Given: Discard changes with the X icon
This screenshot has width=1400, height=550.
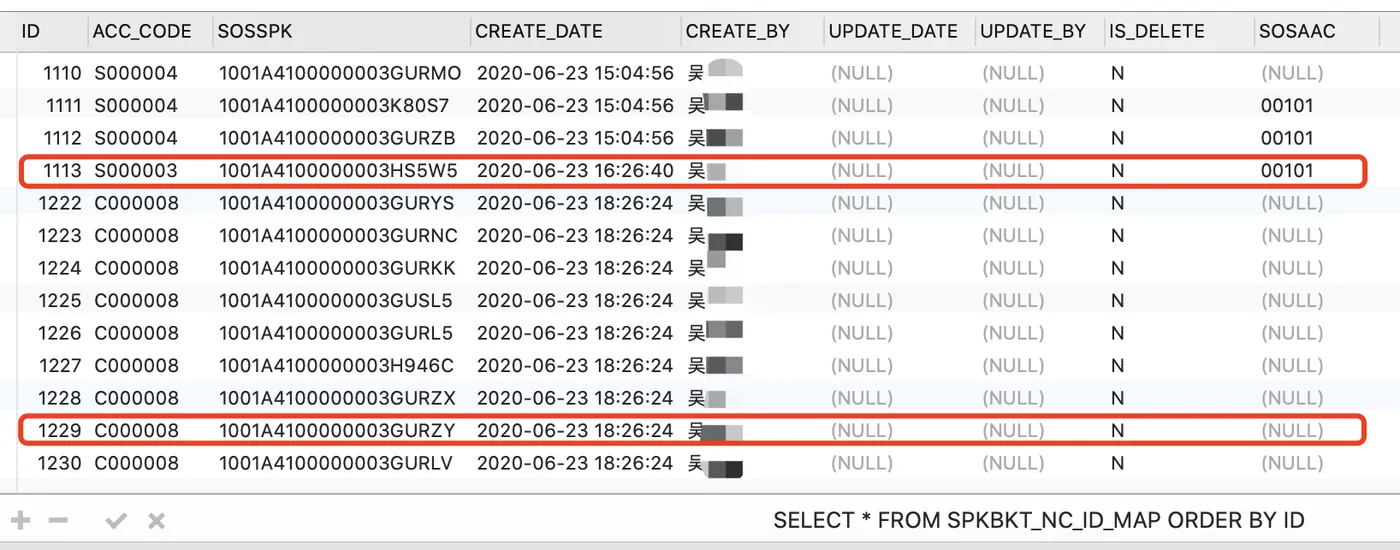Looking at the screenshot, I should (x=156, y=520).
